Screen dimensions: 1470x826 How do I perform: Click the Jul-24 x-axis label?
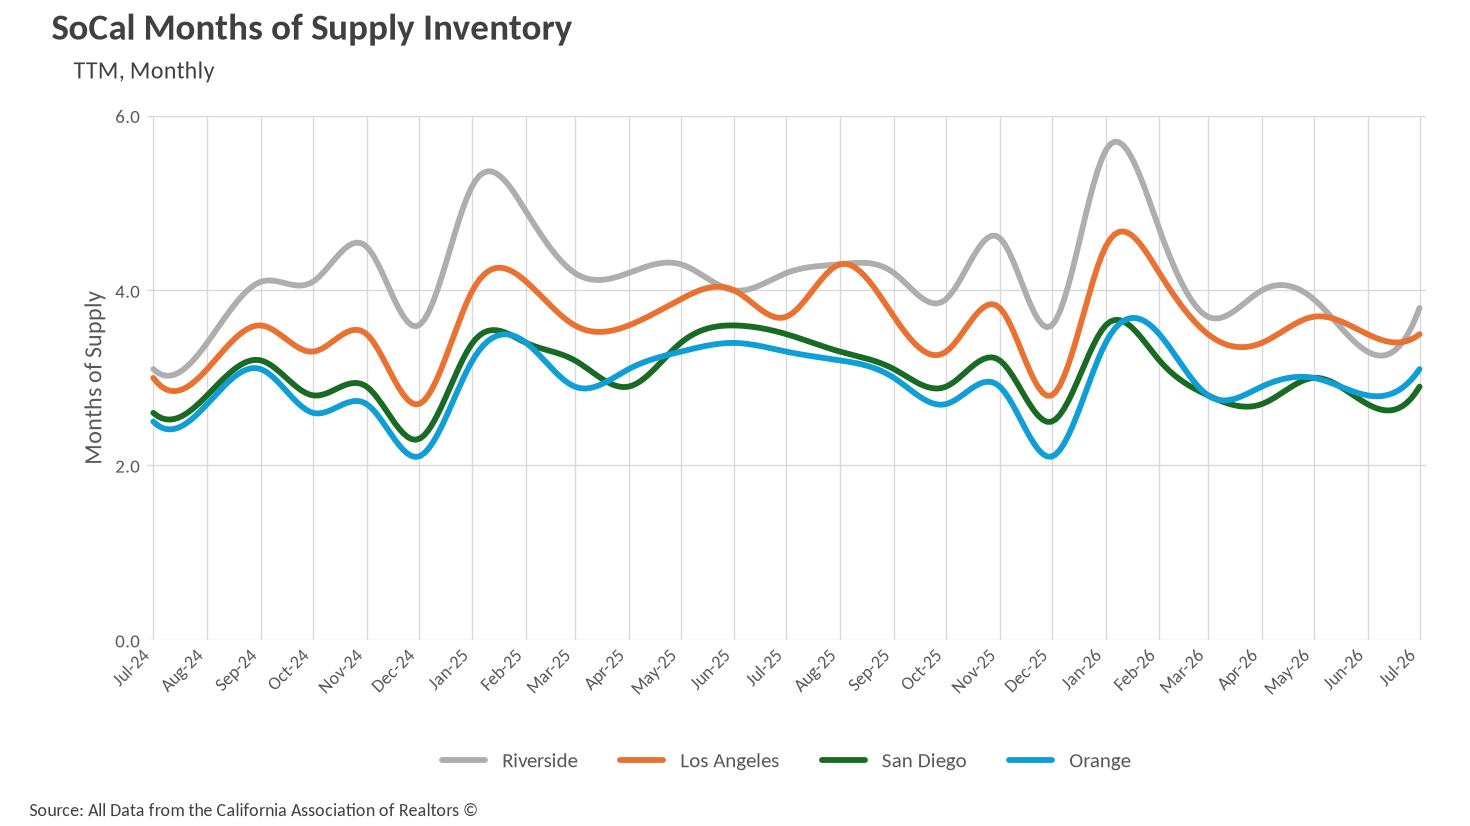[x=132, y=667]
